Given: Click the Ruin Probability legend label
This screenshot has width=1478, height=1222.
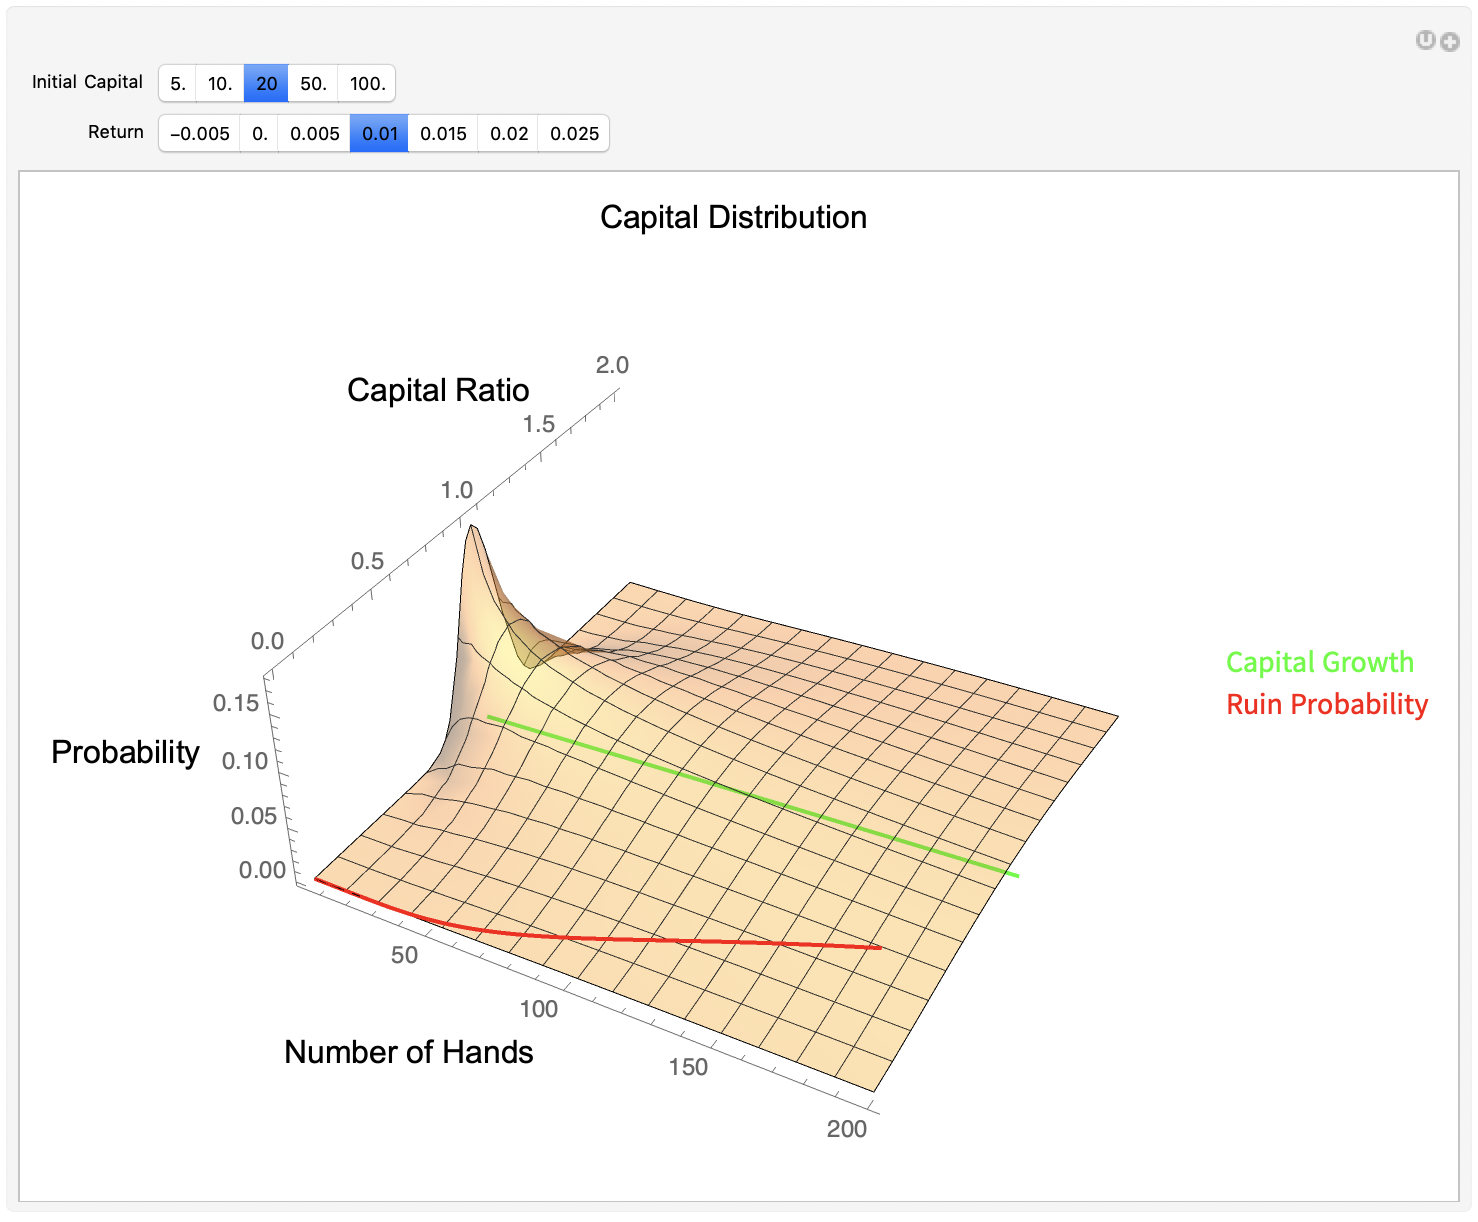Looking at the screenshot, I should (1327, 704).
